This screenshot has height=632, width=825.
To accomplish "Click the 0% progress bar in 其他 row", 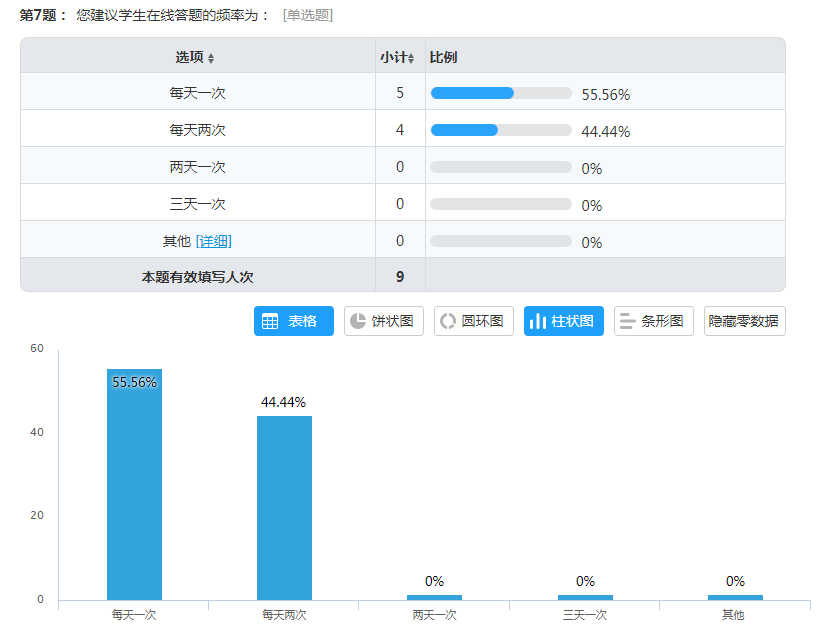I will click(501, 241).
